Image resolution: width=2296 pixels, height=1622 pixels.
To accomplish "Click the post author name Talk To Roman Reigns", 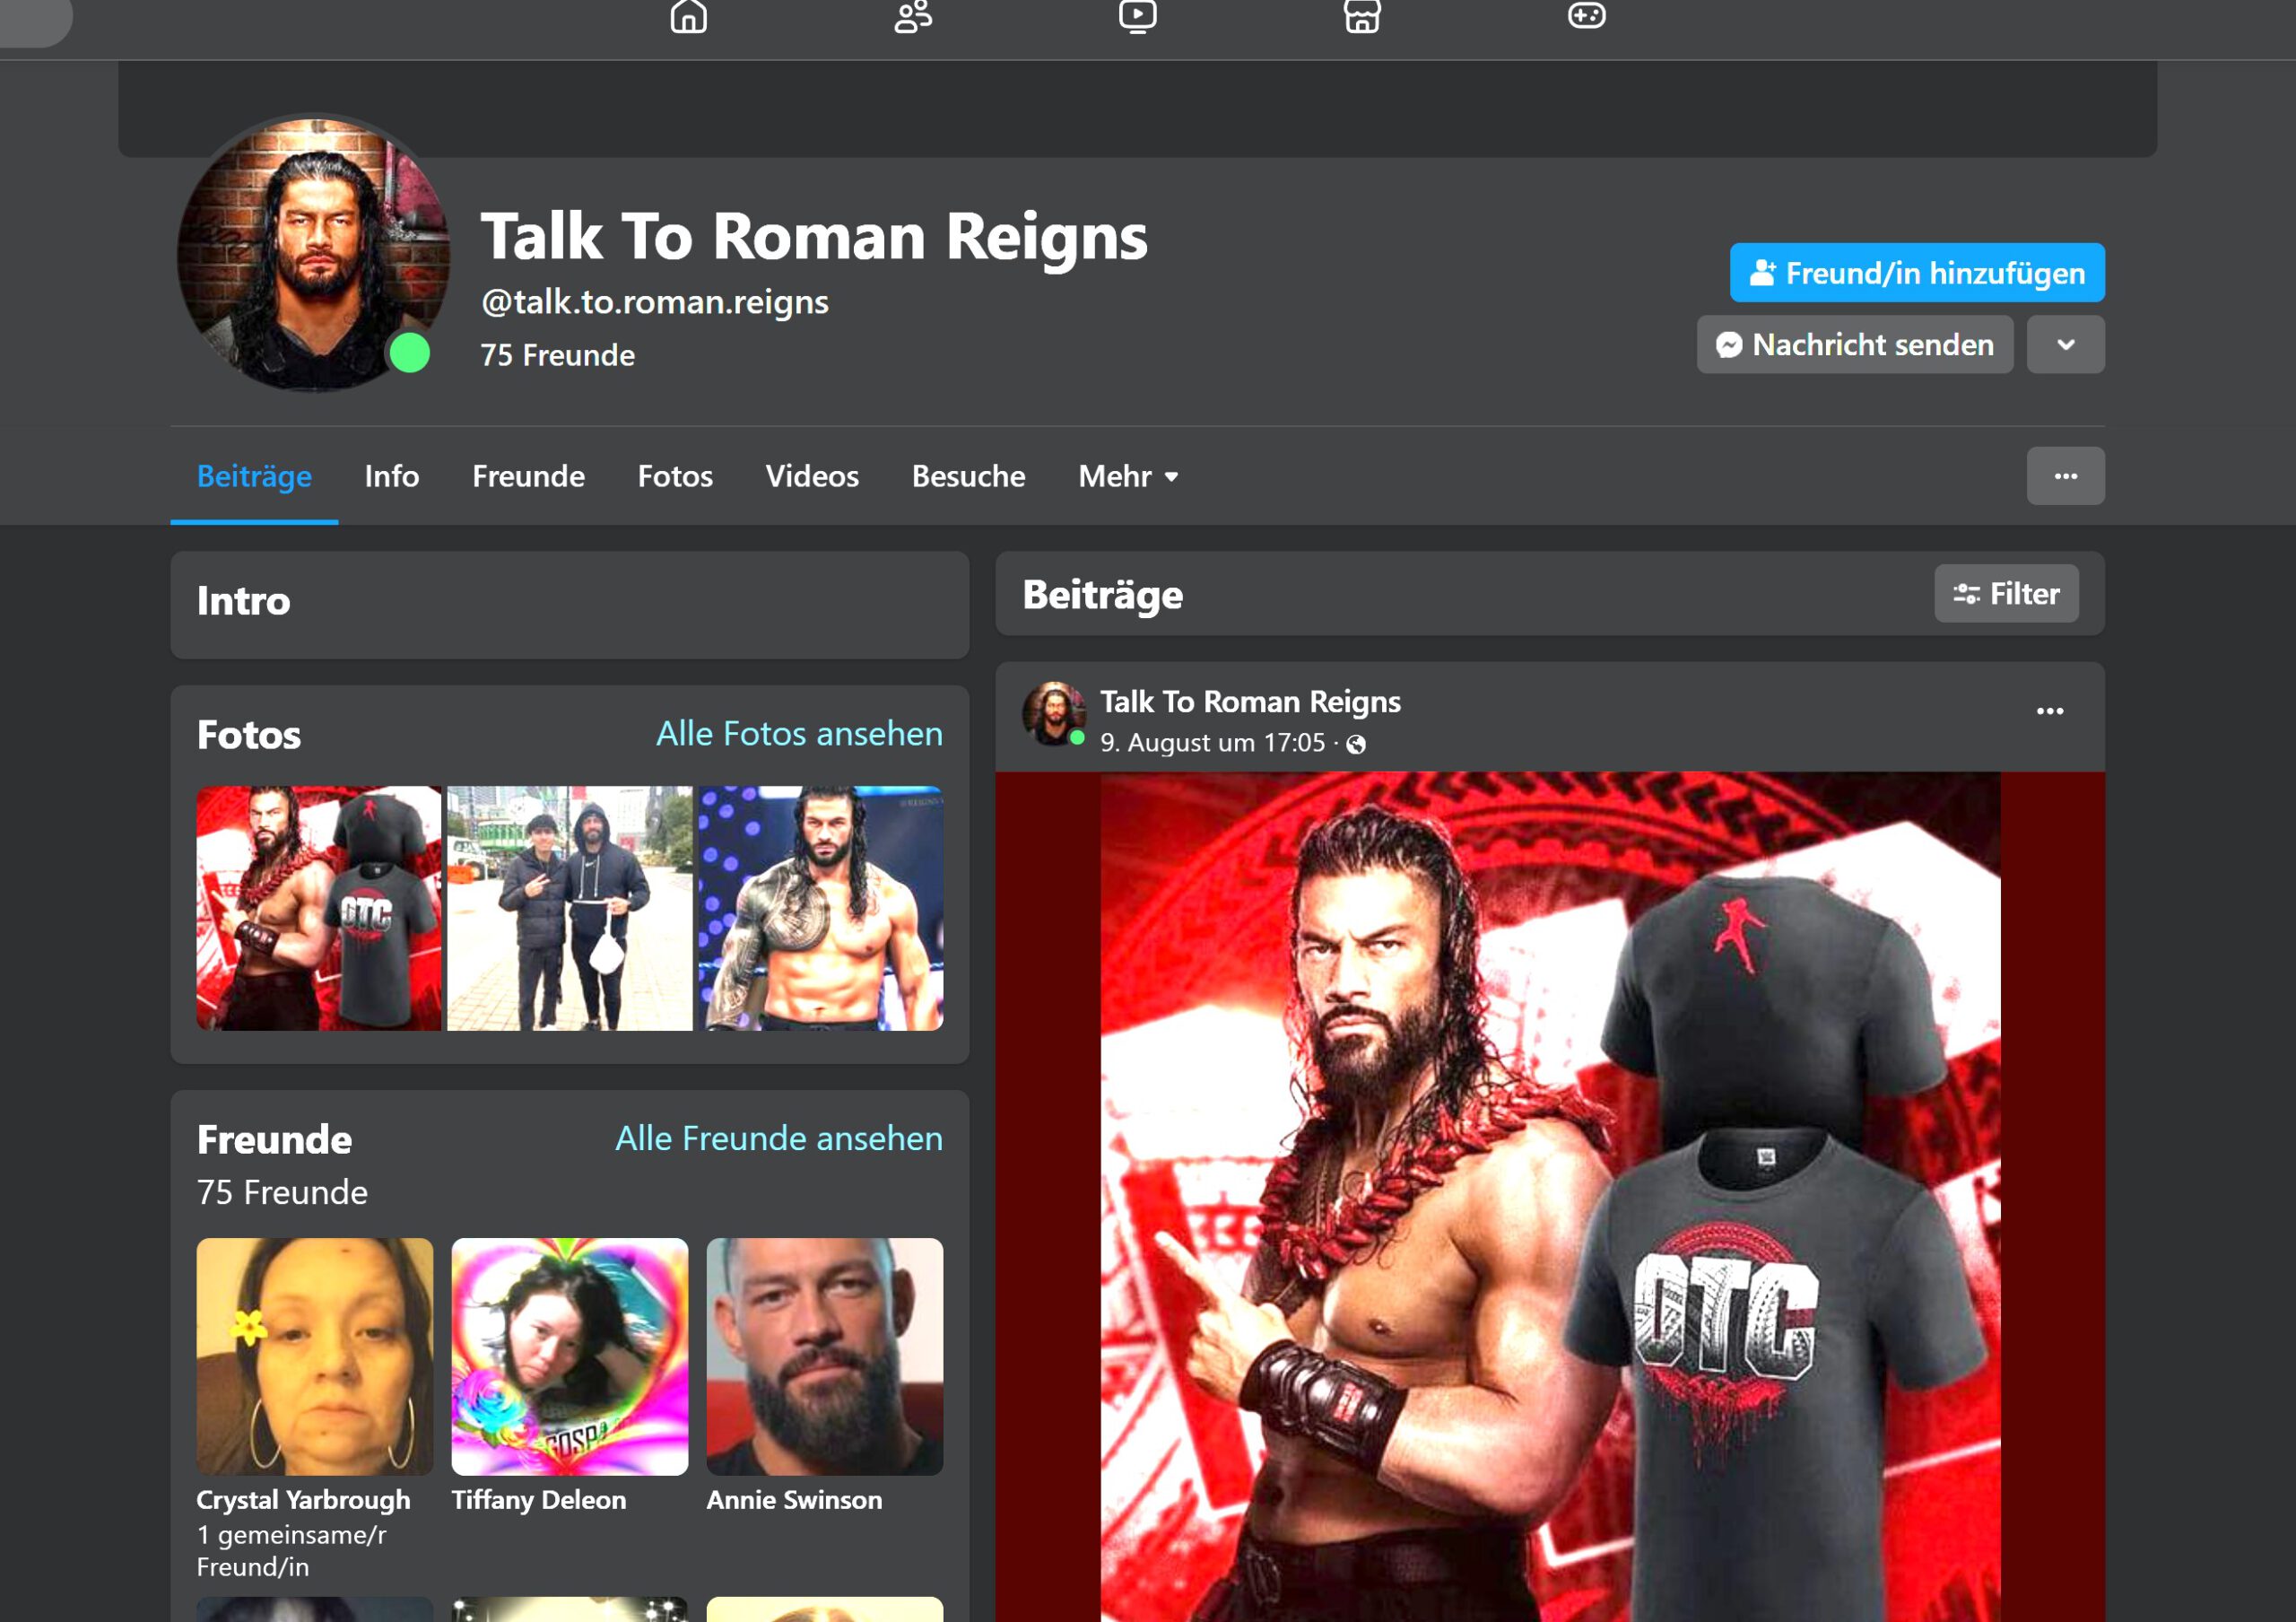I will [1250, 702].
